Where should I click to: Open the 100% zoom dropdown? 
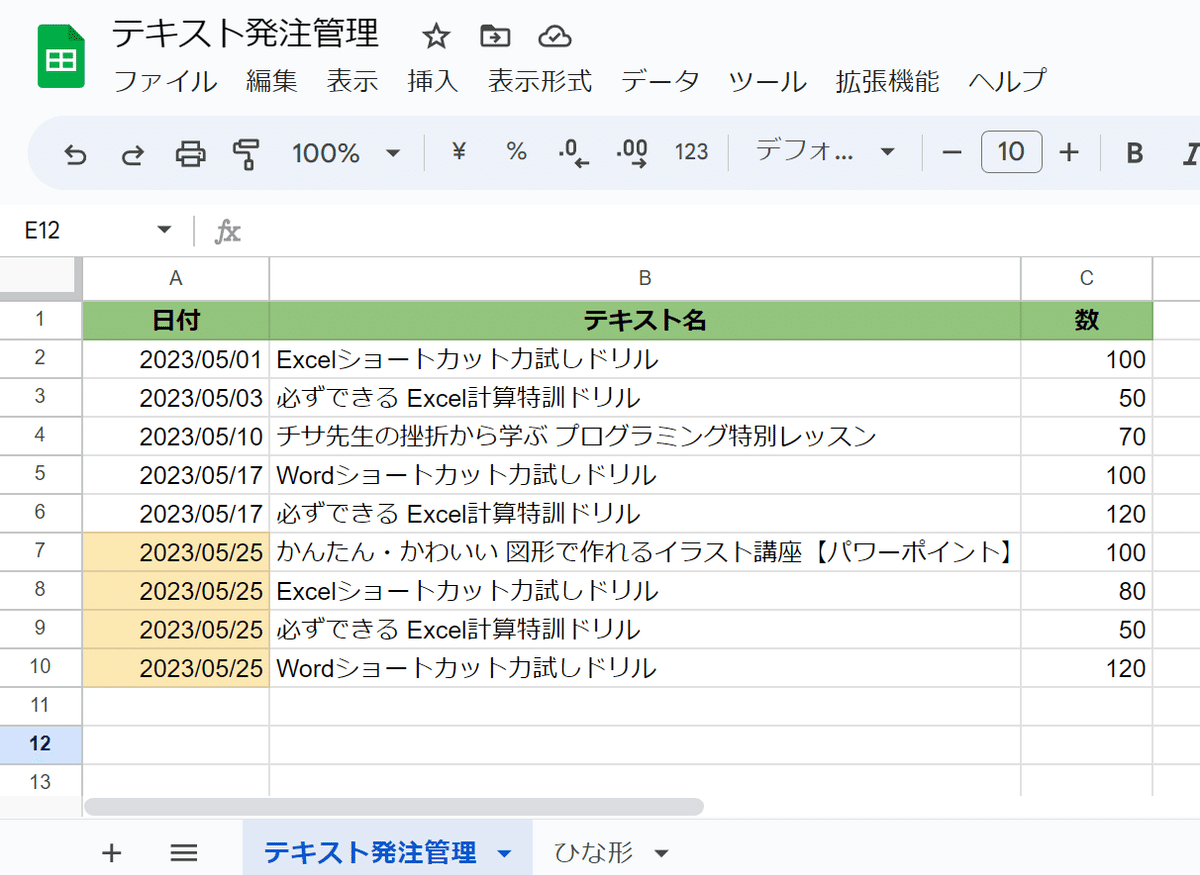(346, 153)
